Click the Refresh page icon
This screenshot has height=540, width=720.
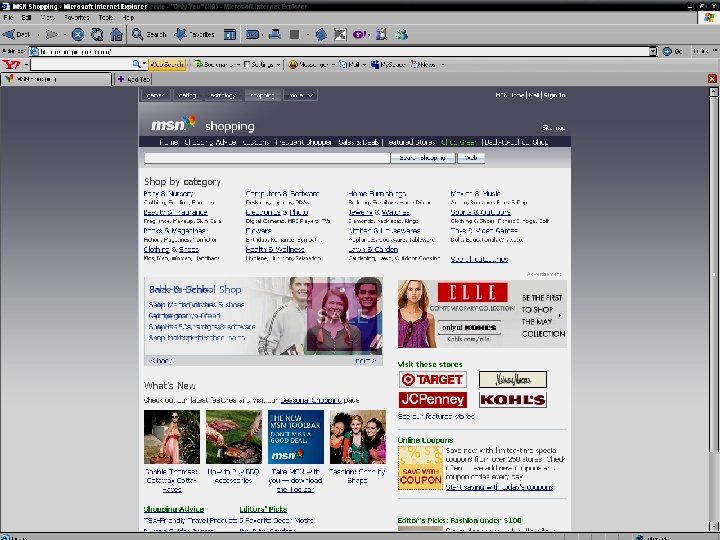97,34
